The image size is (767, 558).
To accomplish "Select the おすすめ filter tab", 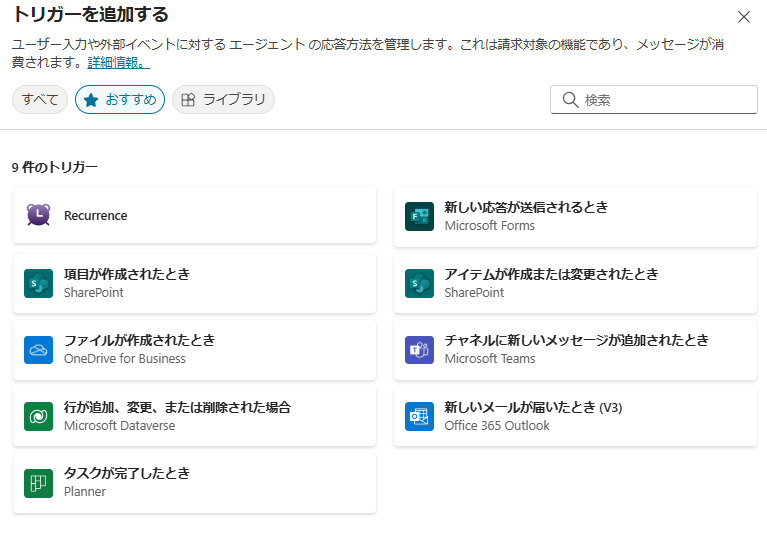I will click(x=120, y=100).
